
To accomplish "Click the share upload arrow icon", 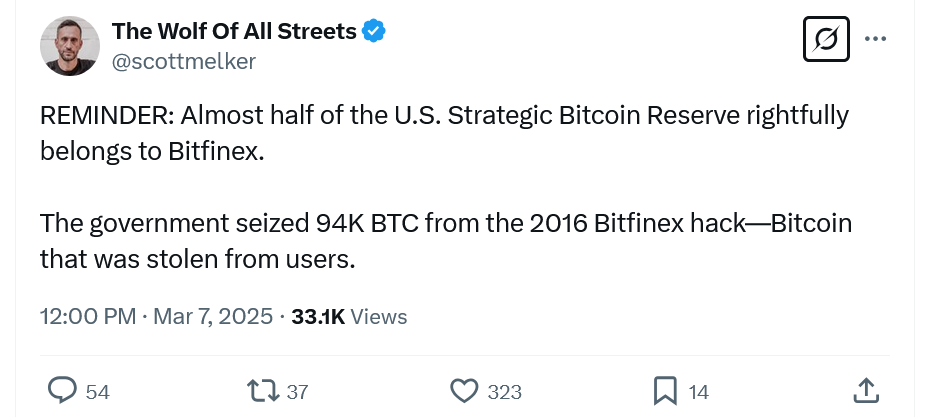I will point(867,391).
